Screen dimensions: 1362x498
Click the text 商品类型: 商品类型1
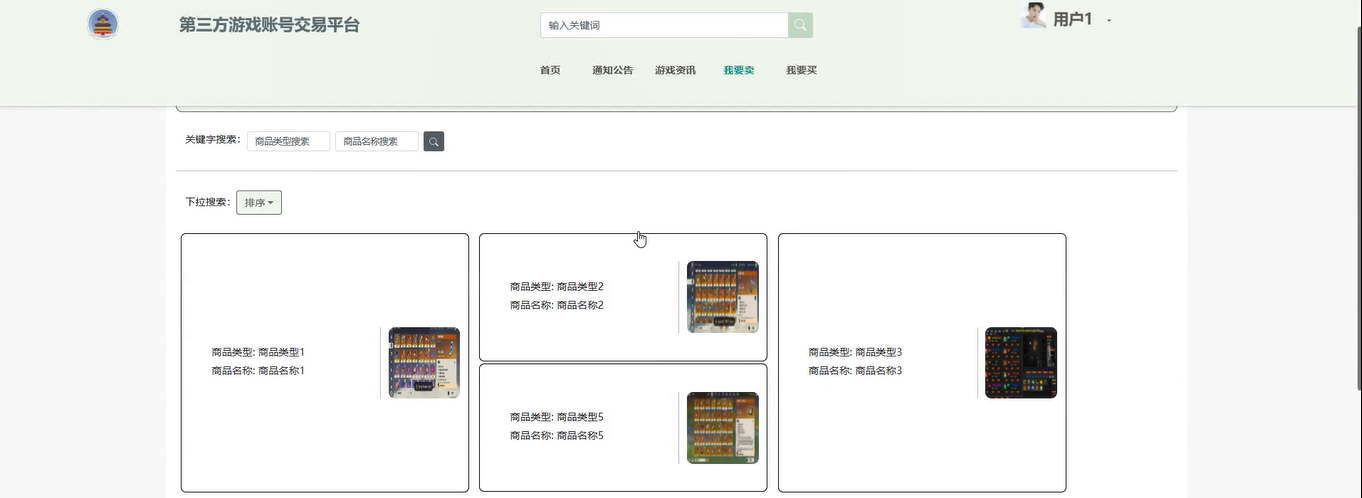[258, 352]
